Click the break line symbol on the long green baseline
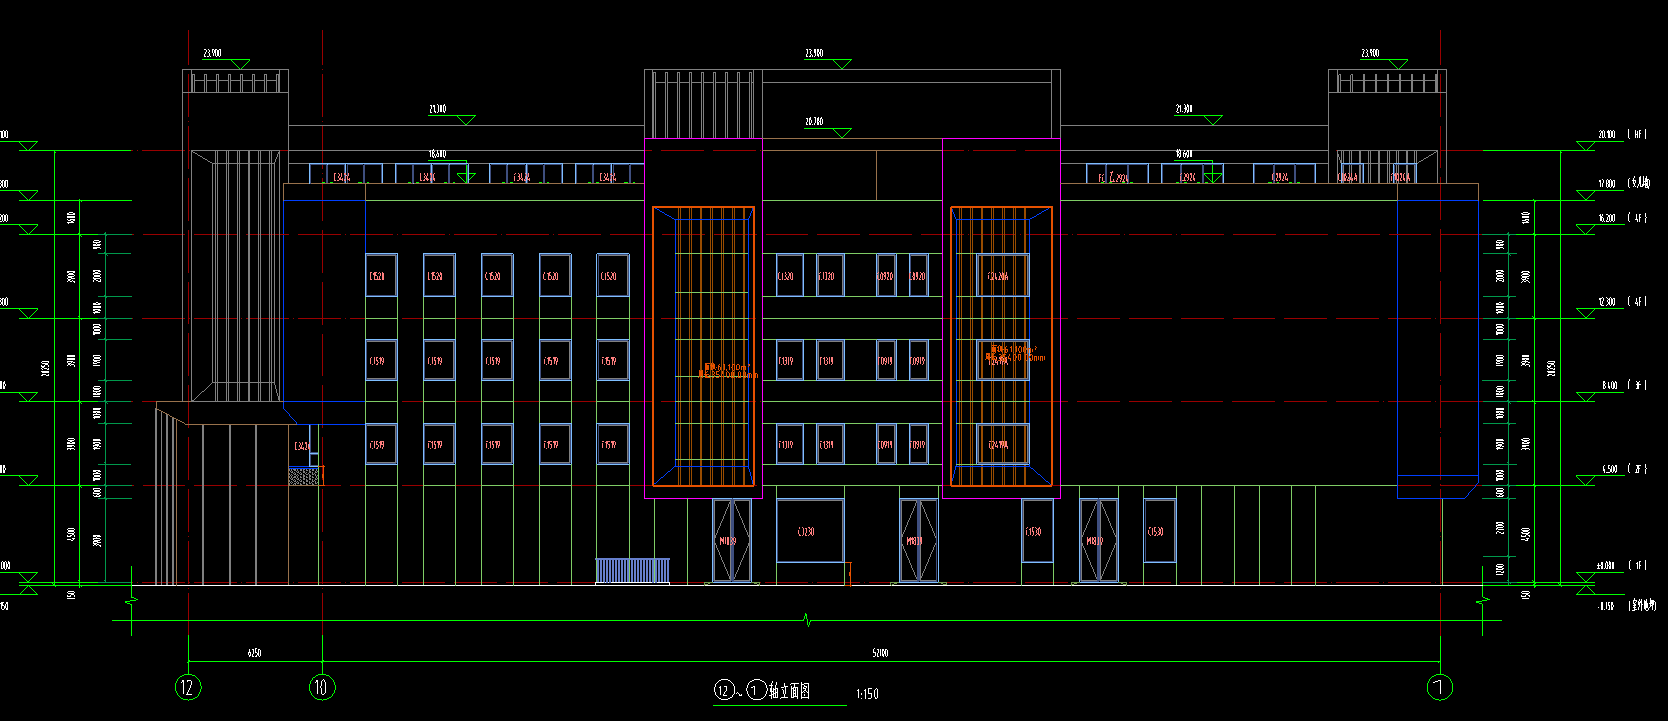The image size is (1668, 721). [807, 620]
